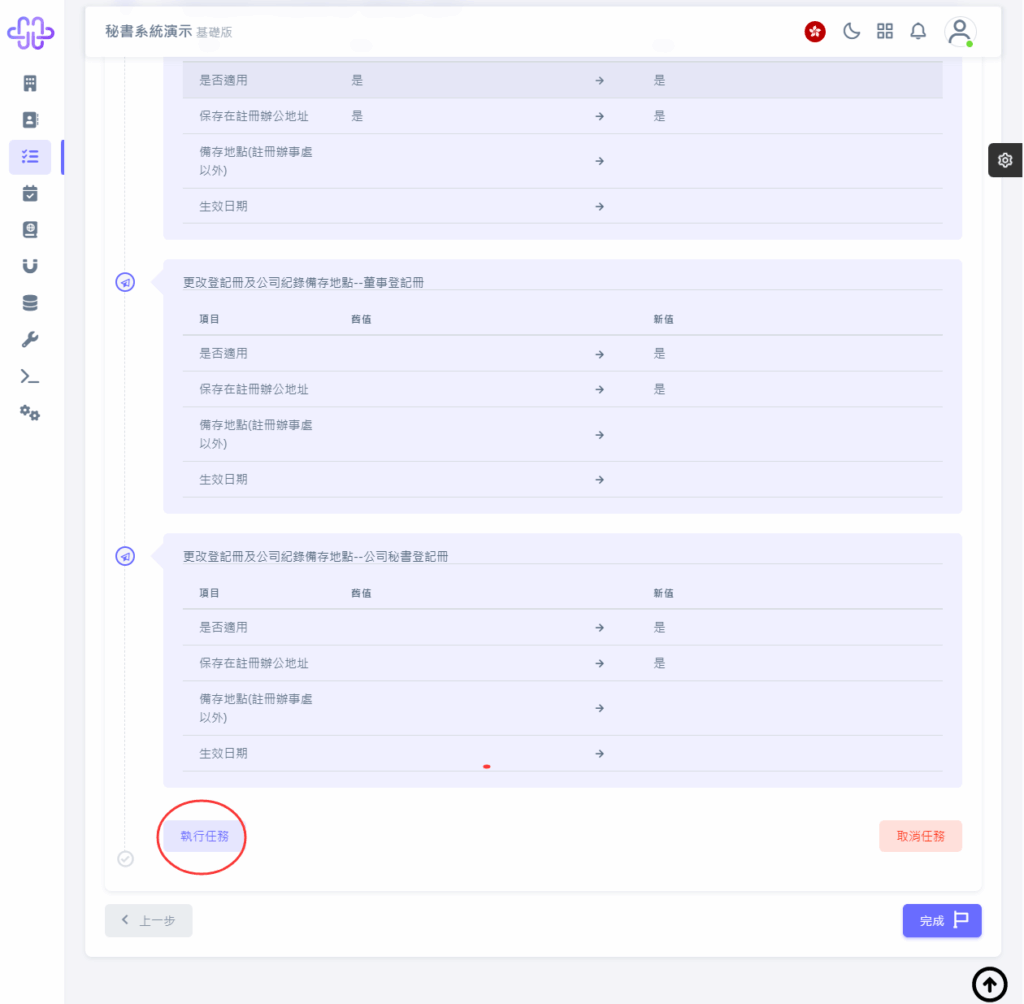The image size is (1024, 1004).
Task: Click the Hong Kong flag language icon
Action: point(814,31)
